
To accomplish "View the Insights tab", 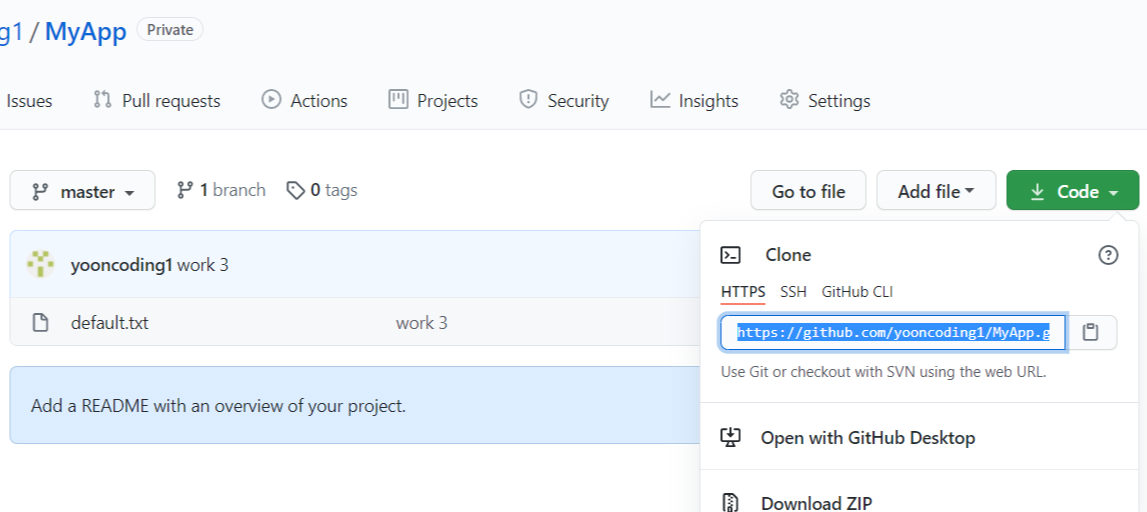I will (x=694, y=100).
